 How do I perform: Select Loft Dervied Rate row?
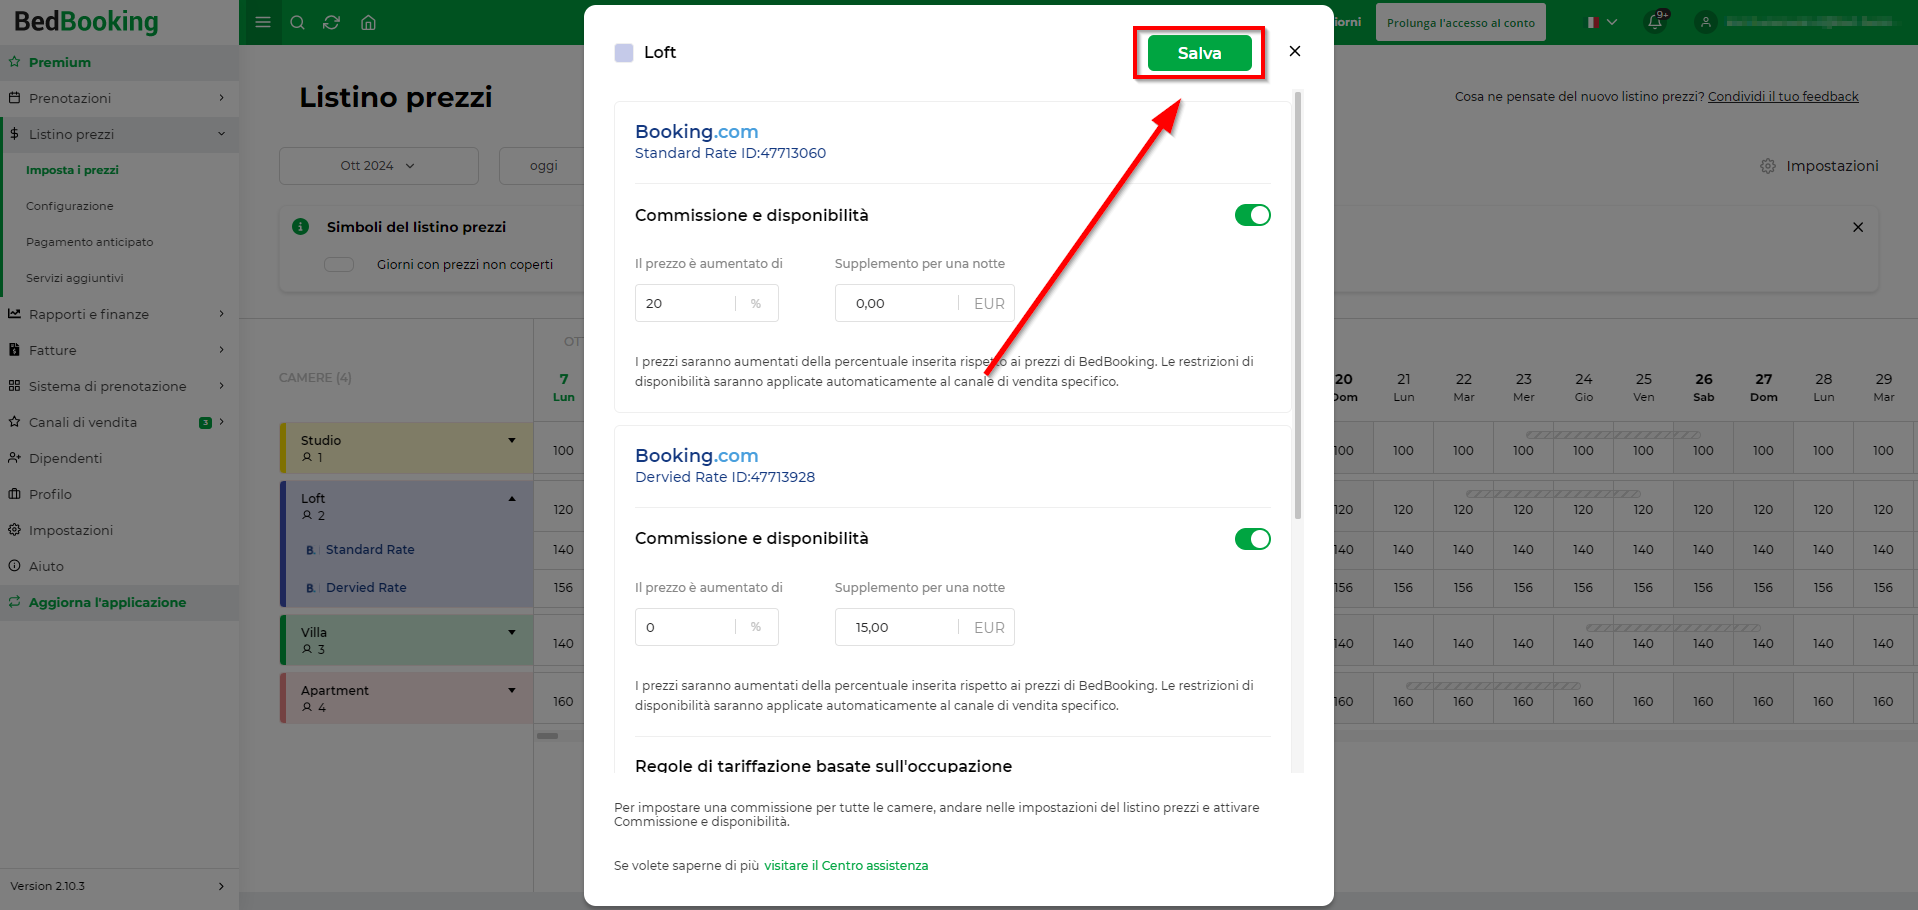[x=366, y=588]
